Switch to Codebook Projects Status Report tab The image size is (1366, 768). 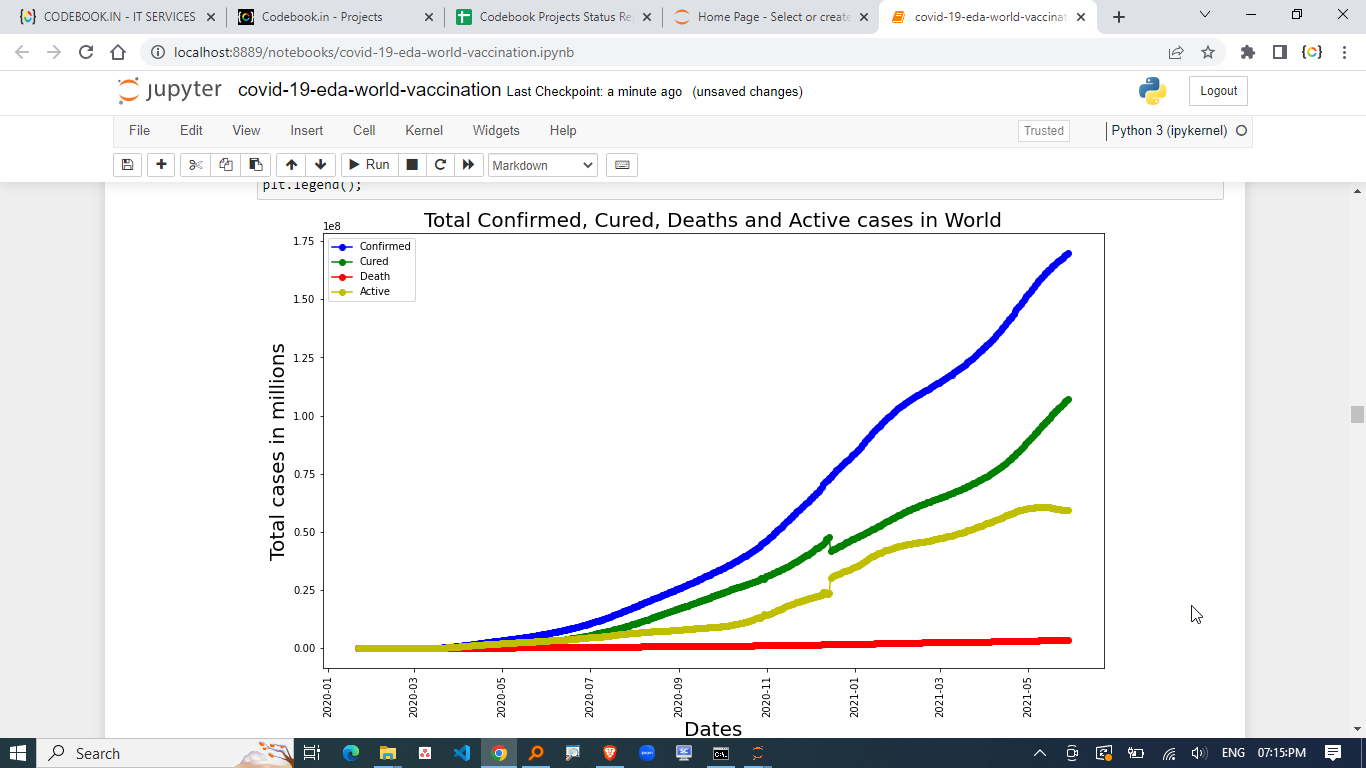555,17
